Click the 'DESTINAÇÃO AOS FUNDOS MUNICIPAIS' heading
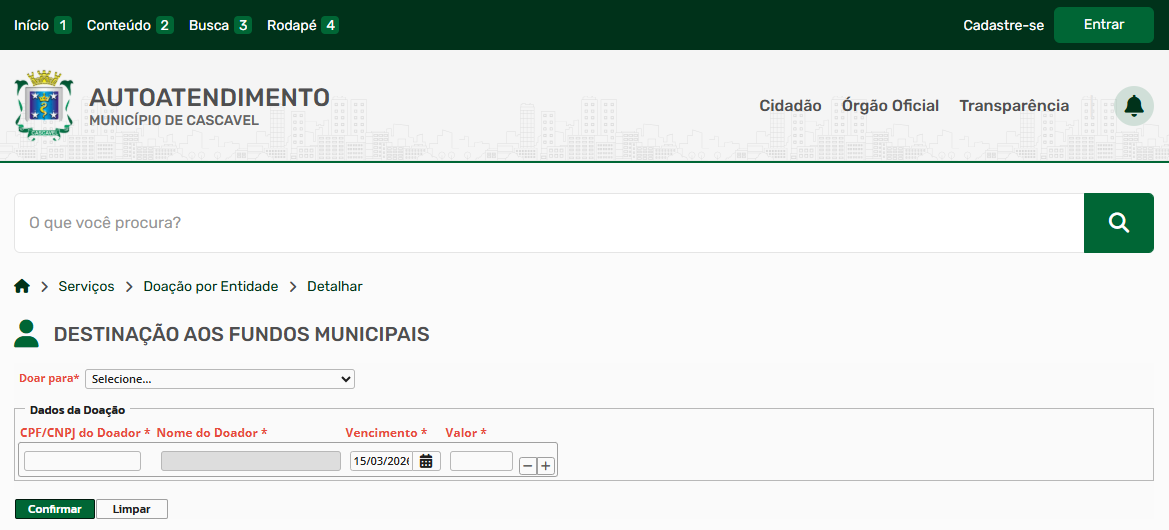Viewport: 1169px width, 530px height. click(242, 334)
